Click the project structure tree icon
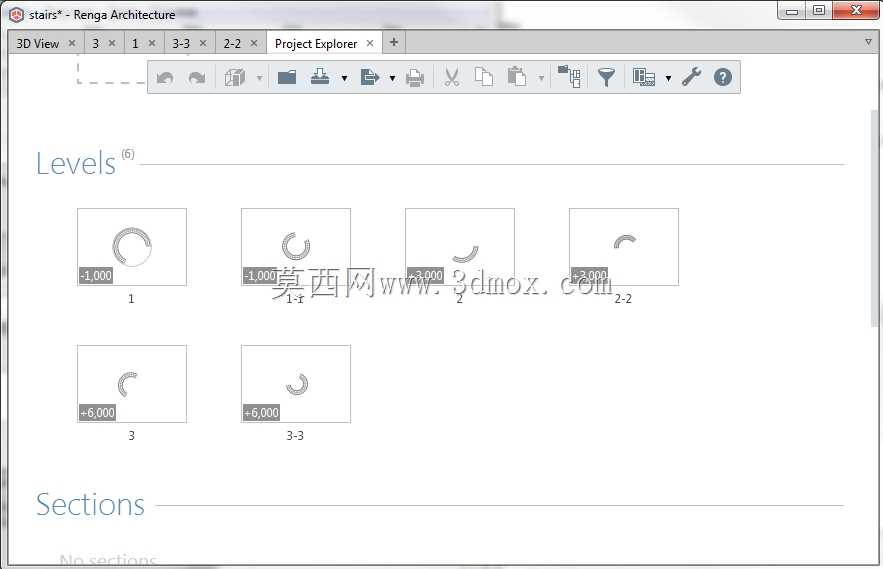 click(569, 77)
